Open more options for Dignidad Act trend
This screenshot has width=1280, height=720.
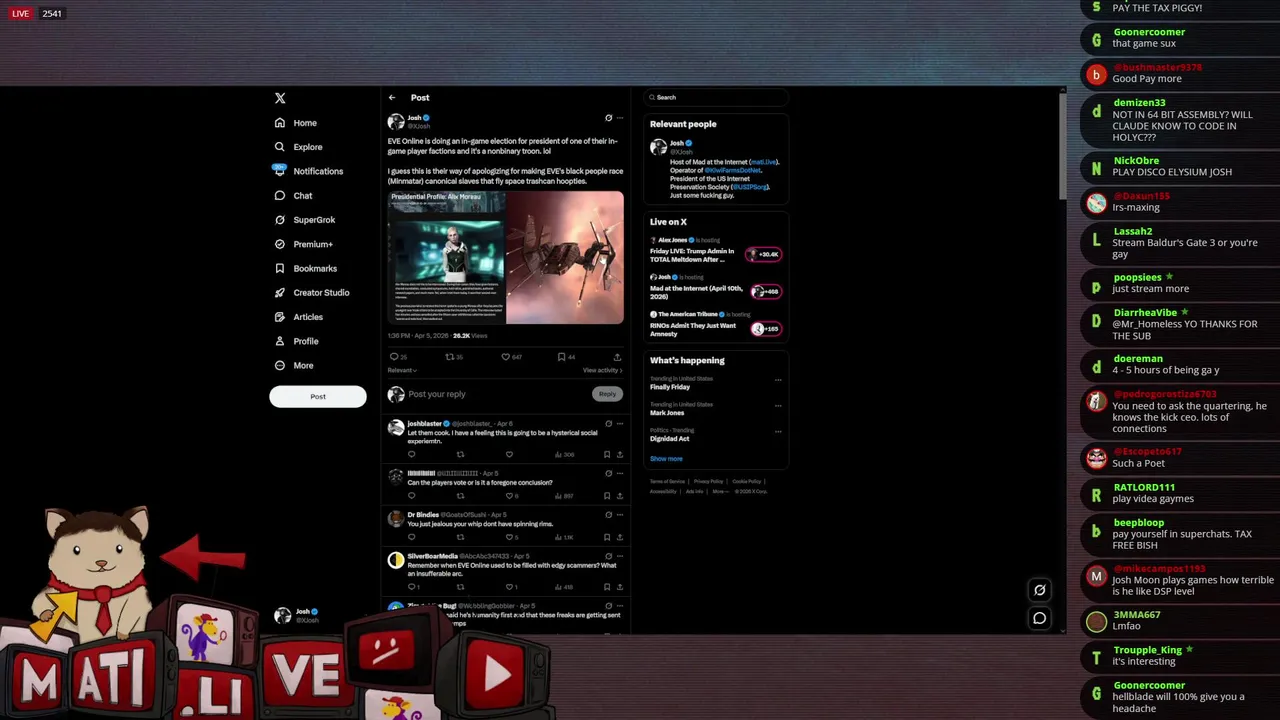click(778, 432)
